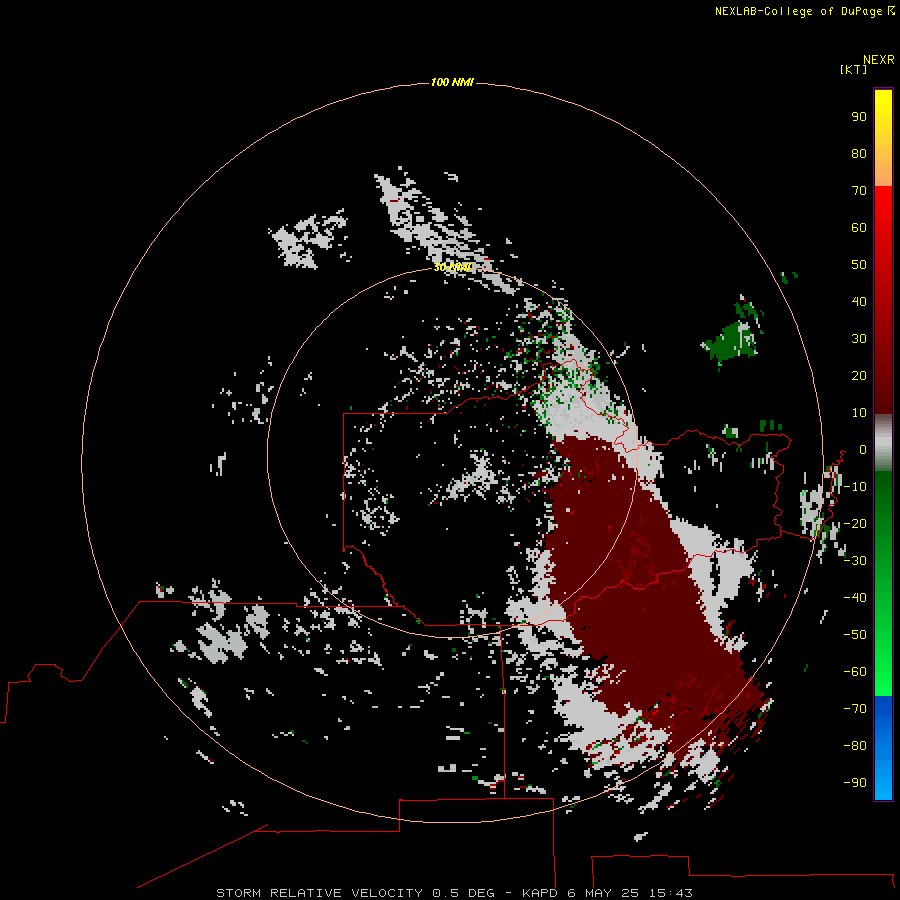Click the 50 value on the velocity scale

point(859,265)
